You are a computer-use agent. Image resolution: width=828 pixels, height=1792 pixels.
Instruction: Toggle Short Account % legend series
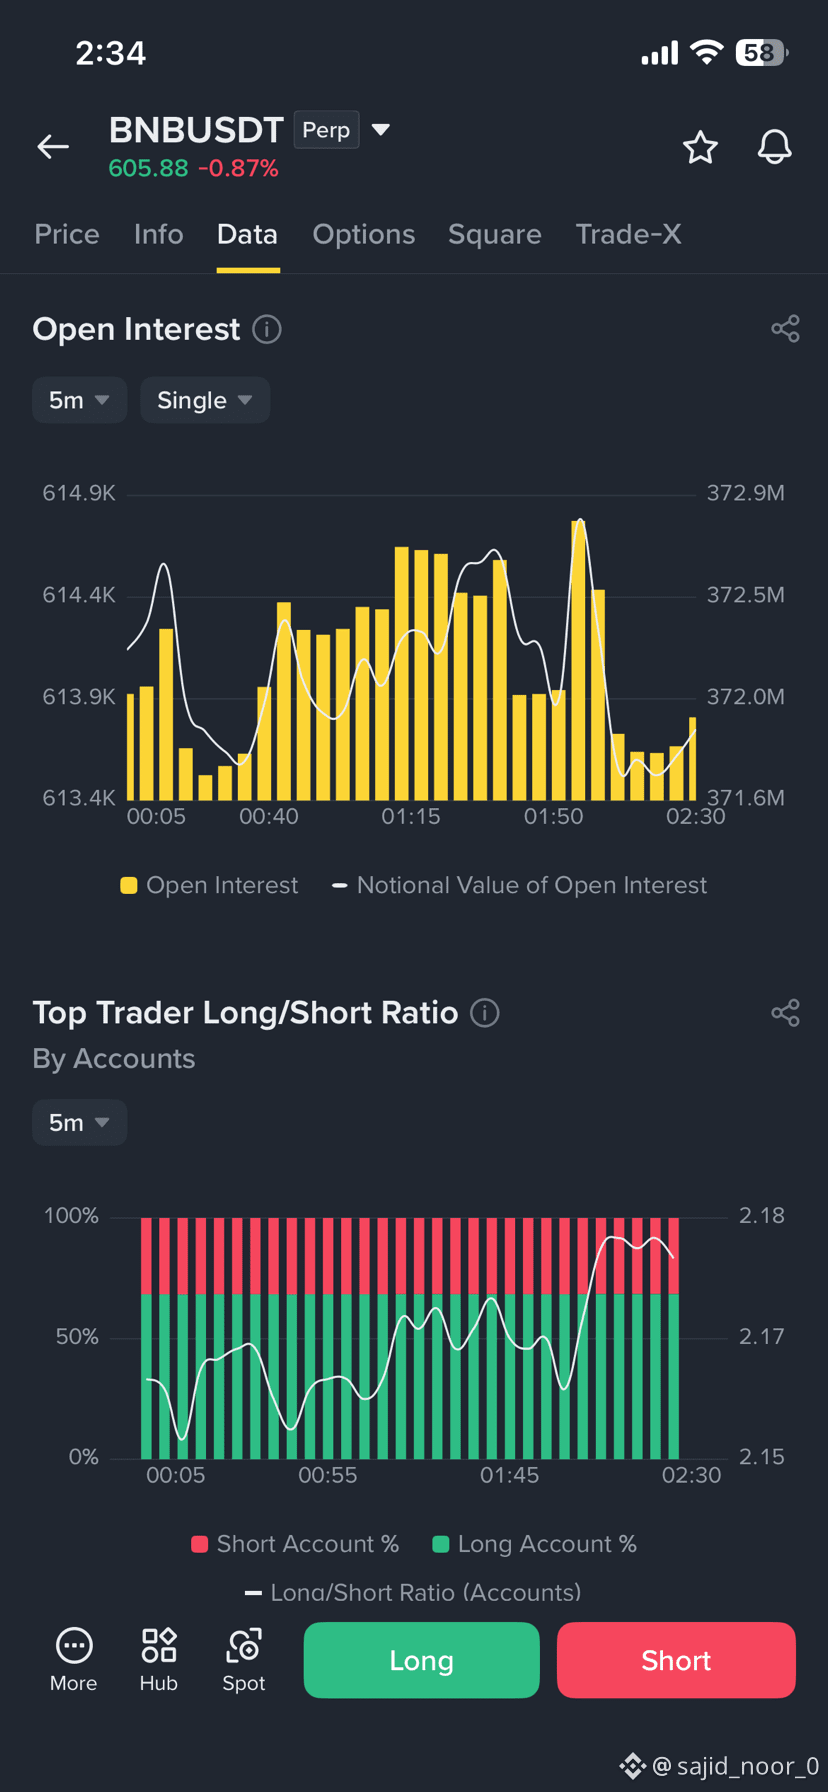point(295,1544)
